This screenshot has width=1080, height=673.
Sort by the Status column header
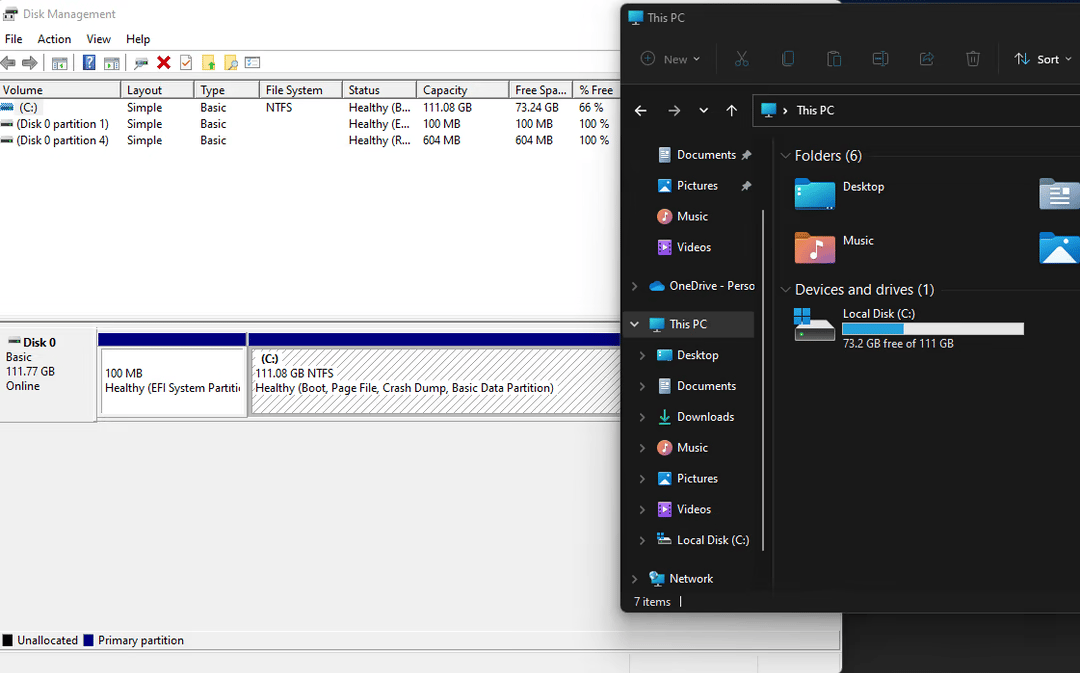click(380, 90)
